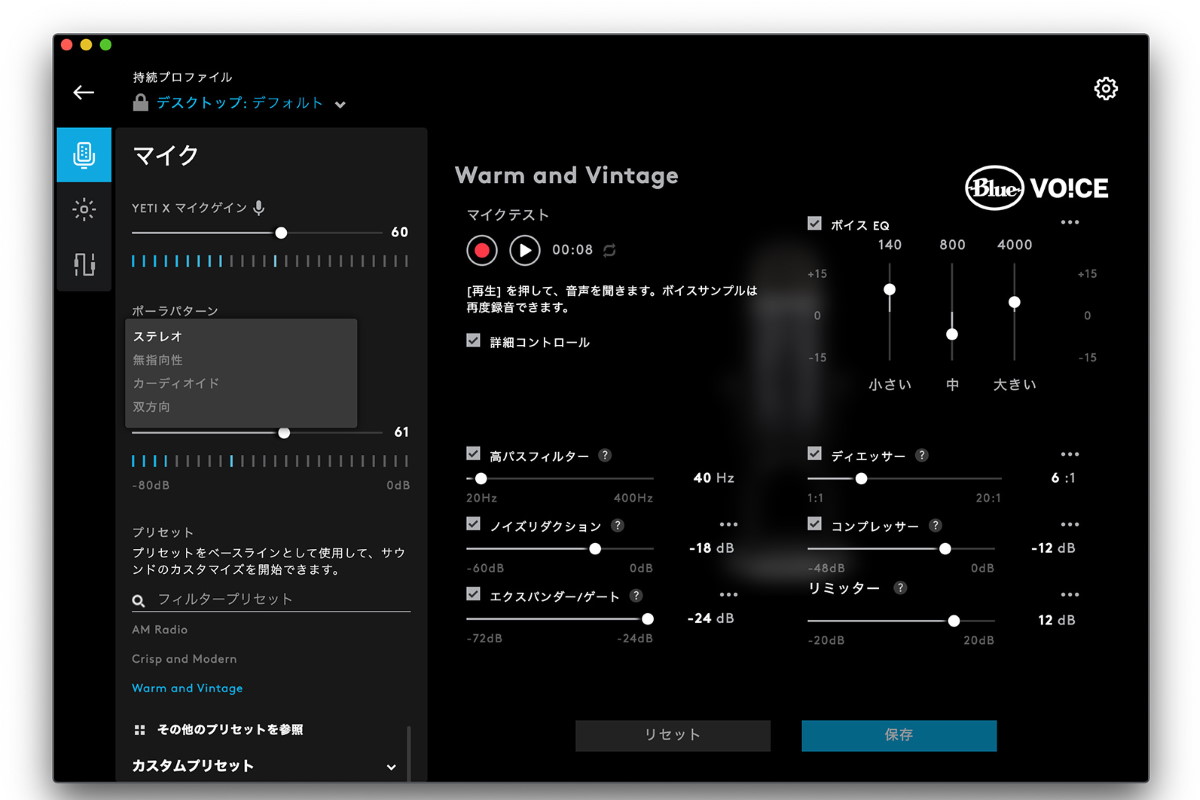Select the microphone tab in sidebar
Viewport: 1200px width, 800px height.
[x=84, y=154]
